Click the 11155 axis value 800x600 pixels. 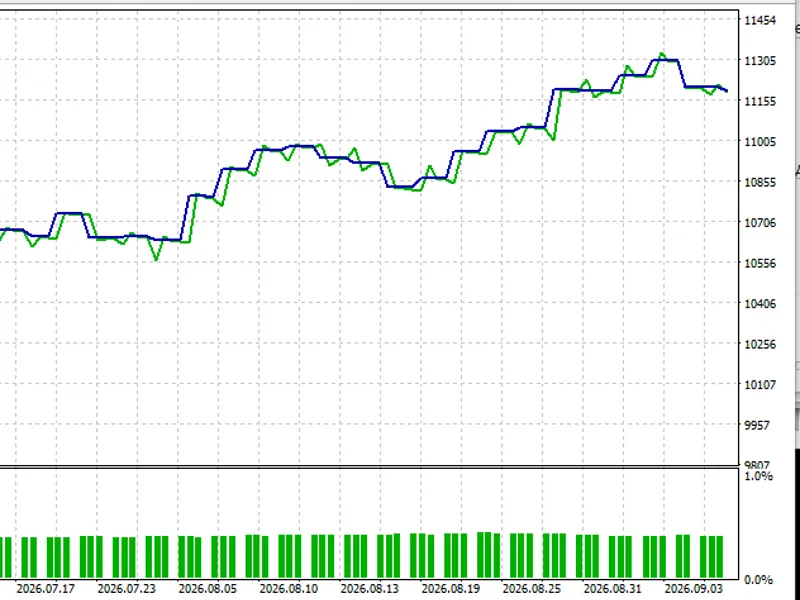pyautogui.click(x=760, y=102)
